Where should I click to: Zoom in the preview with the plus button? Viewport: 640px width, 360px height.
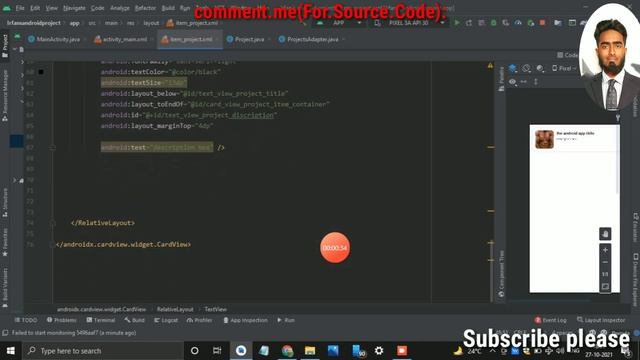coord(605,250)
